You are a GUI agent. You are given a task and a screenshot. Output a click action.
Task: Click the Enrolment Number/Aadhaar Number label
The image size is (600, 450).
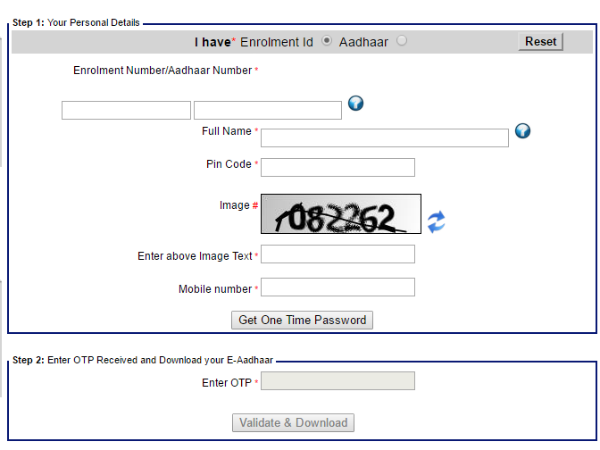(162, 70)
